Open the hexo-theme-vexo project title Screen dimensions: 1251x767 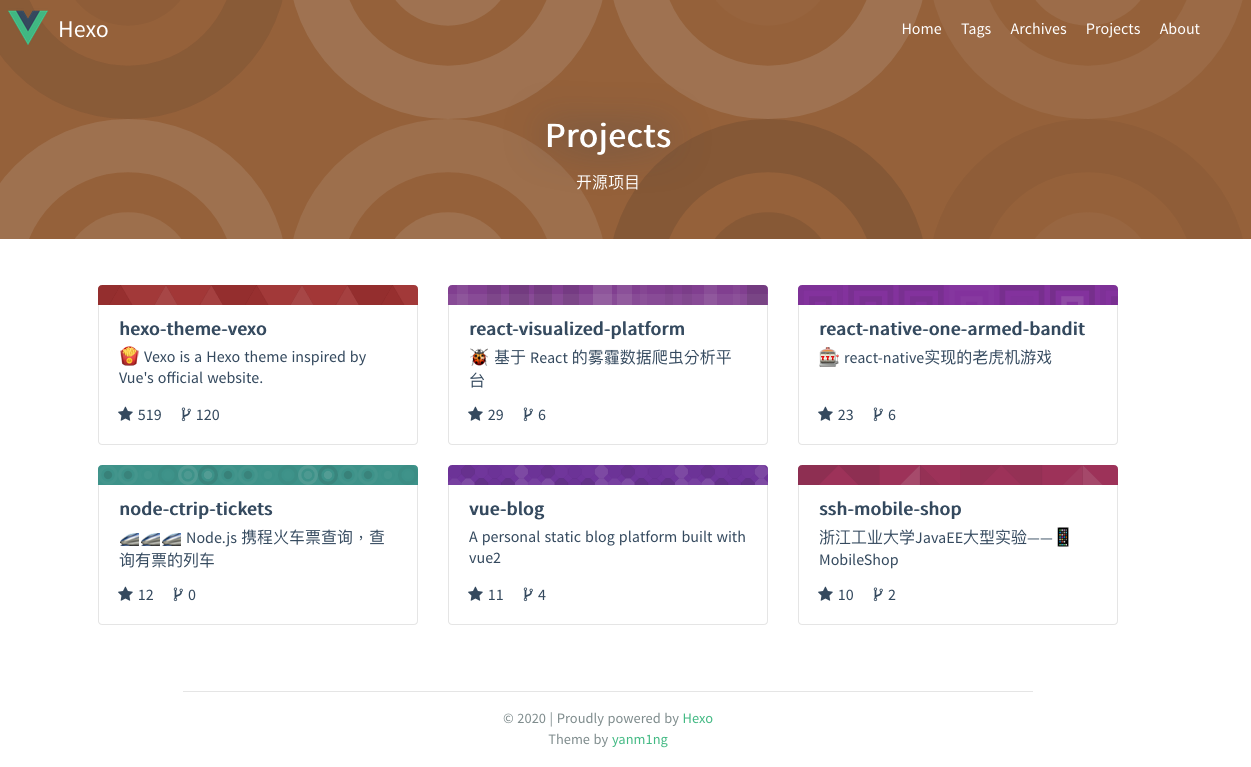tap(193, 329)
